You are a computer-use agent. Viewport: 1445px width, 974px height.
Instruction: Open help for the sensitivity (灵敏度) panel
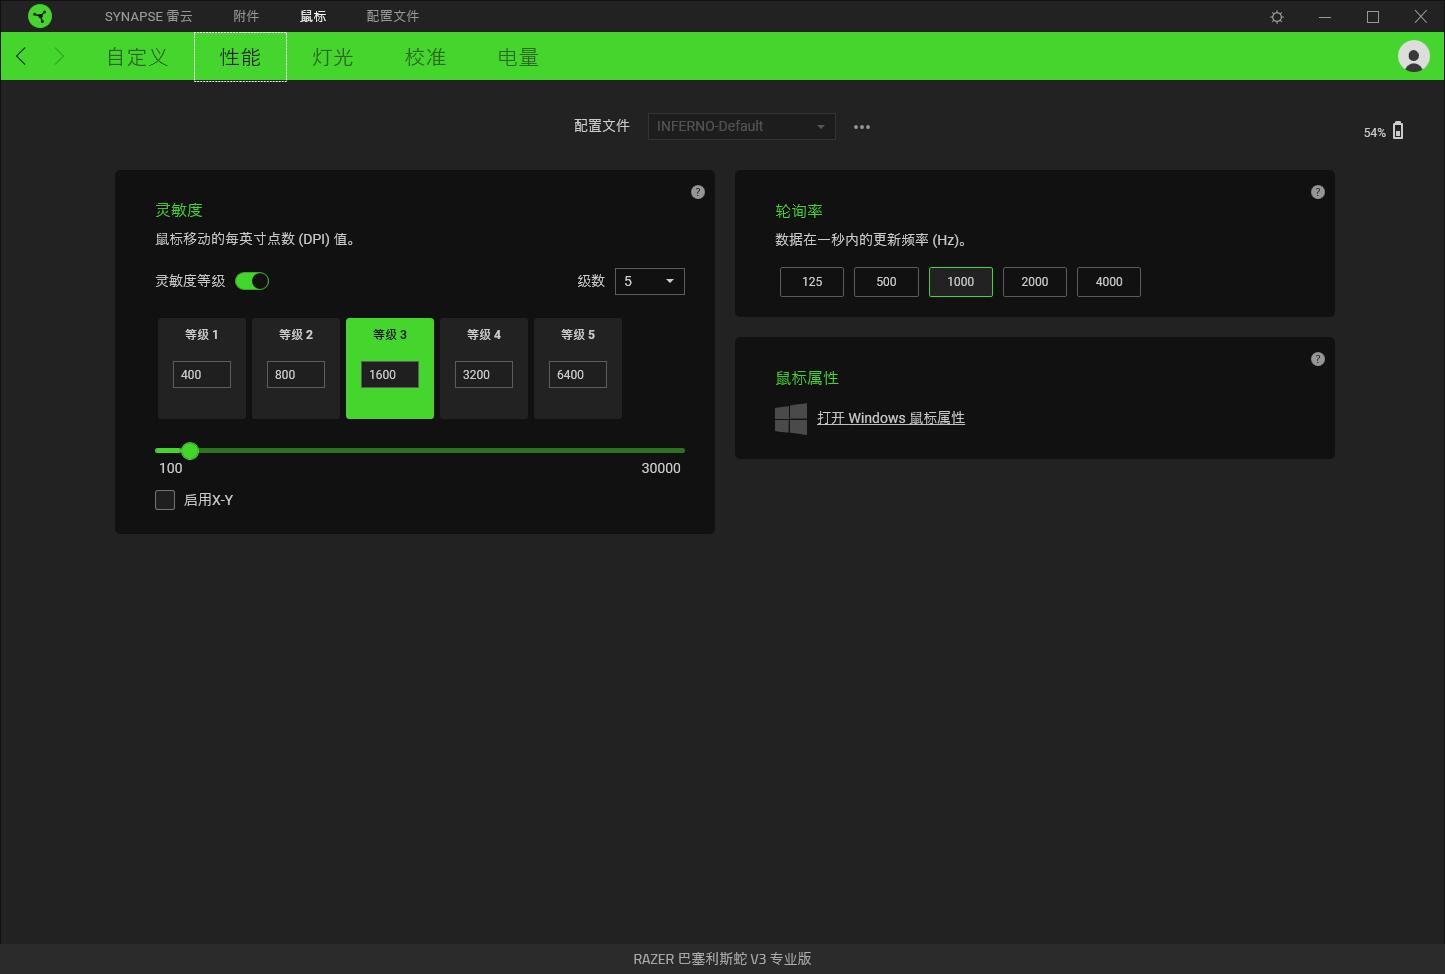698,192
